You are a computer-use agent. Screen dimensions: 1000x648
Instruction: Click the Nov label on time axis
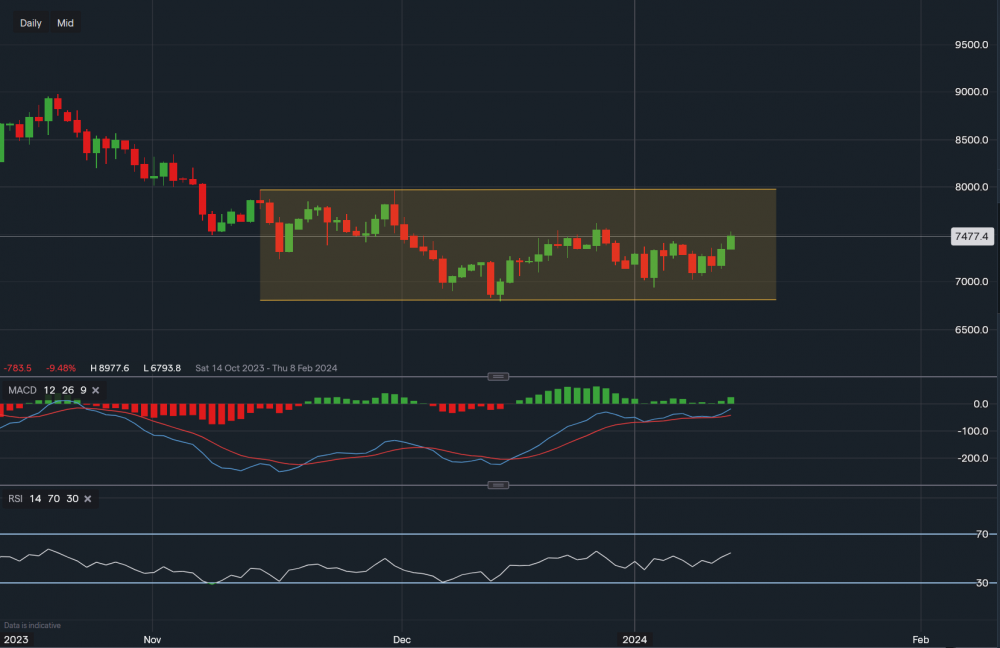(152, 638)
